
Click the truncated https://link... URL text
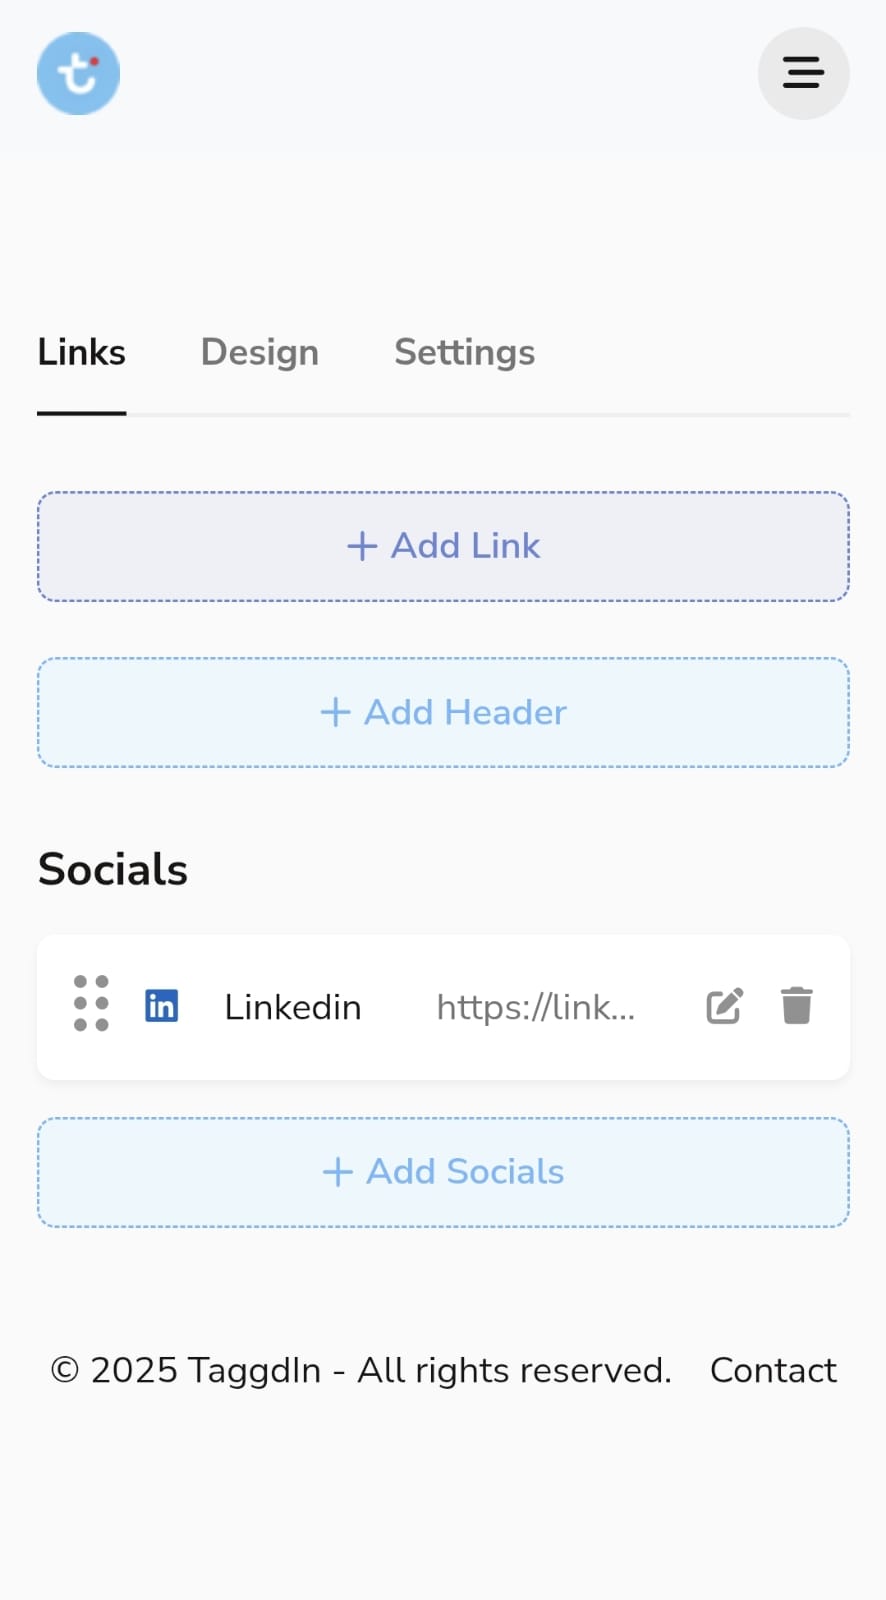tap(536, 1007)
